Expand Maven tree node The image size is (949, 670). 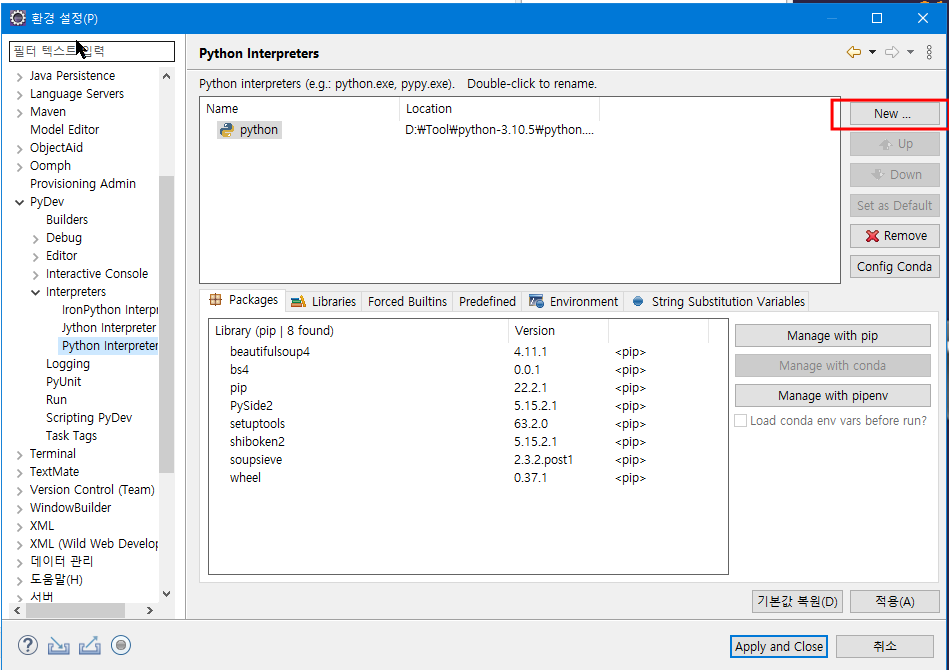[x=19, y=113]
